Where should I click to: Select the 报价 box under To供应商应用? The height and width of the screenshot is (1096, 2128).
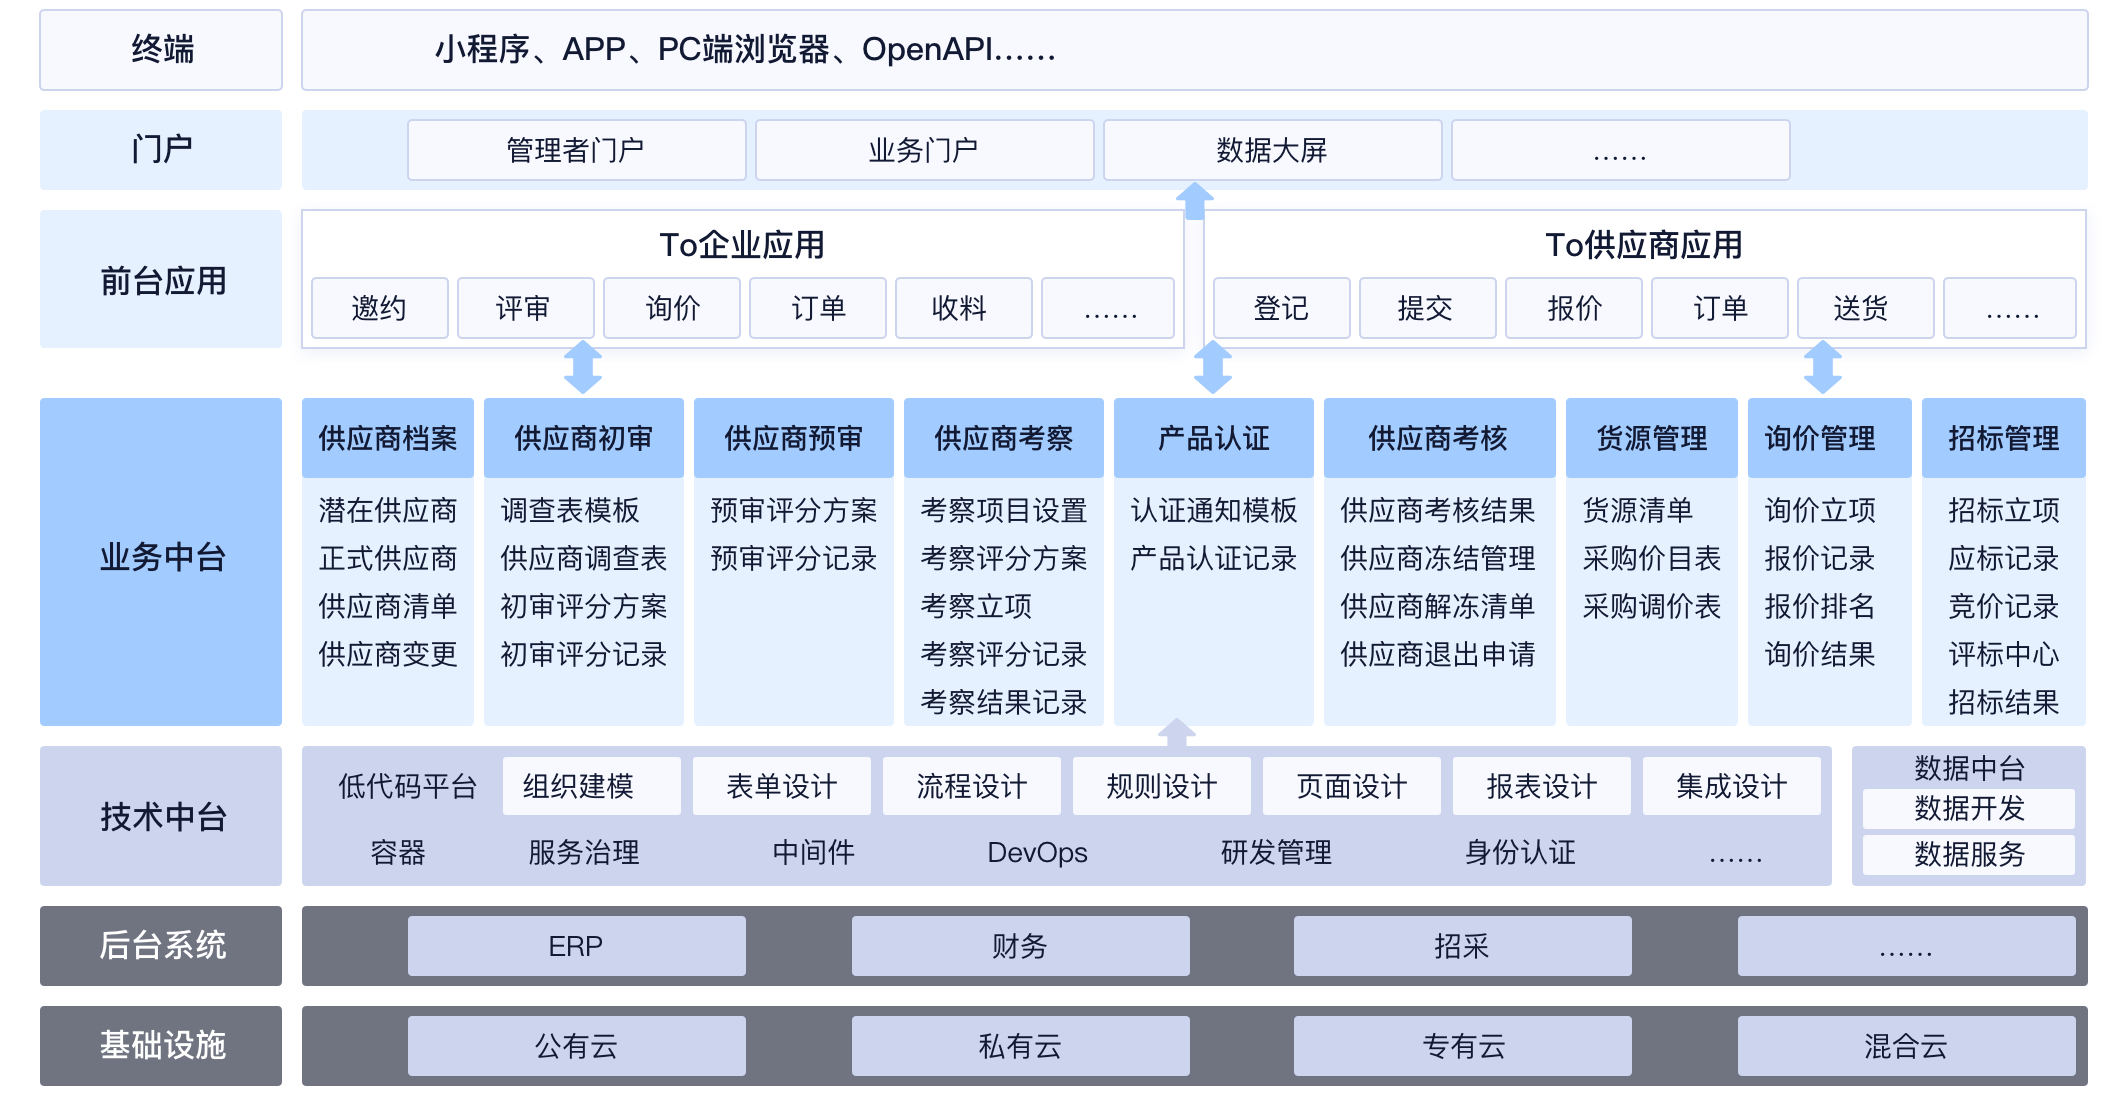[1573, 308]
